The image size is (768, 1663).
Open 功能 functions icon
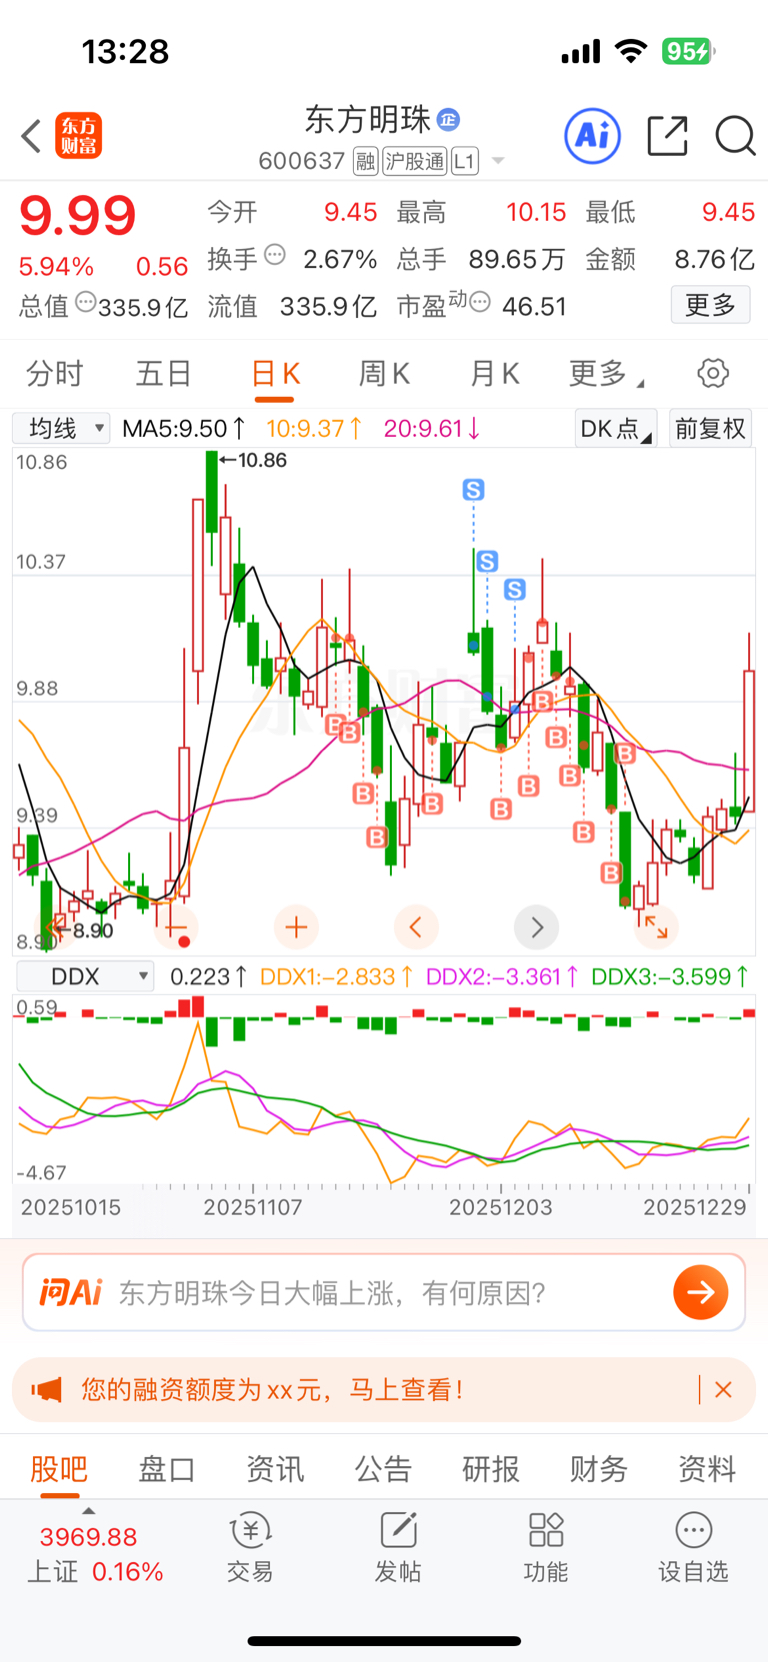546,1547
